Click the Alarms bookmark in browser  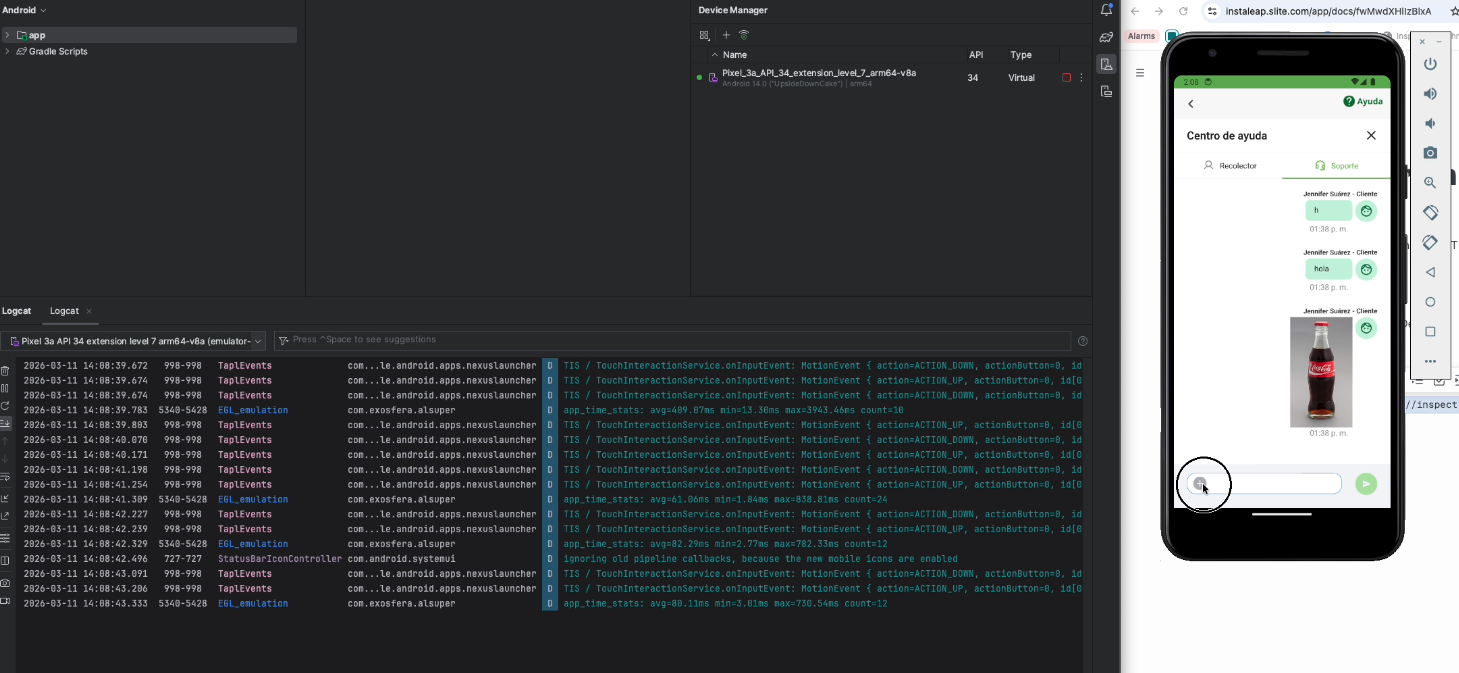coord(1142,36)
